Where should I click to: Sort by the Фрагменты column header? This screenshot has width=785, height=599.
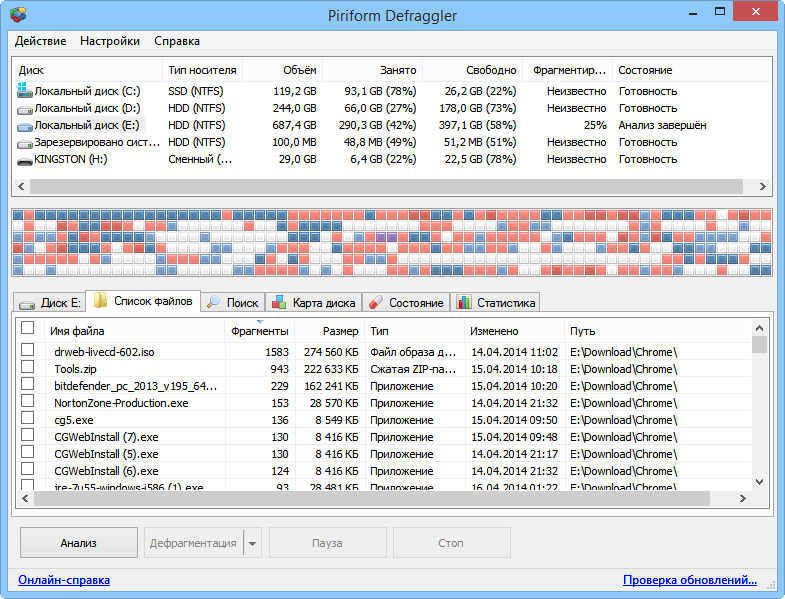[259, 331]
